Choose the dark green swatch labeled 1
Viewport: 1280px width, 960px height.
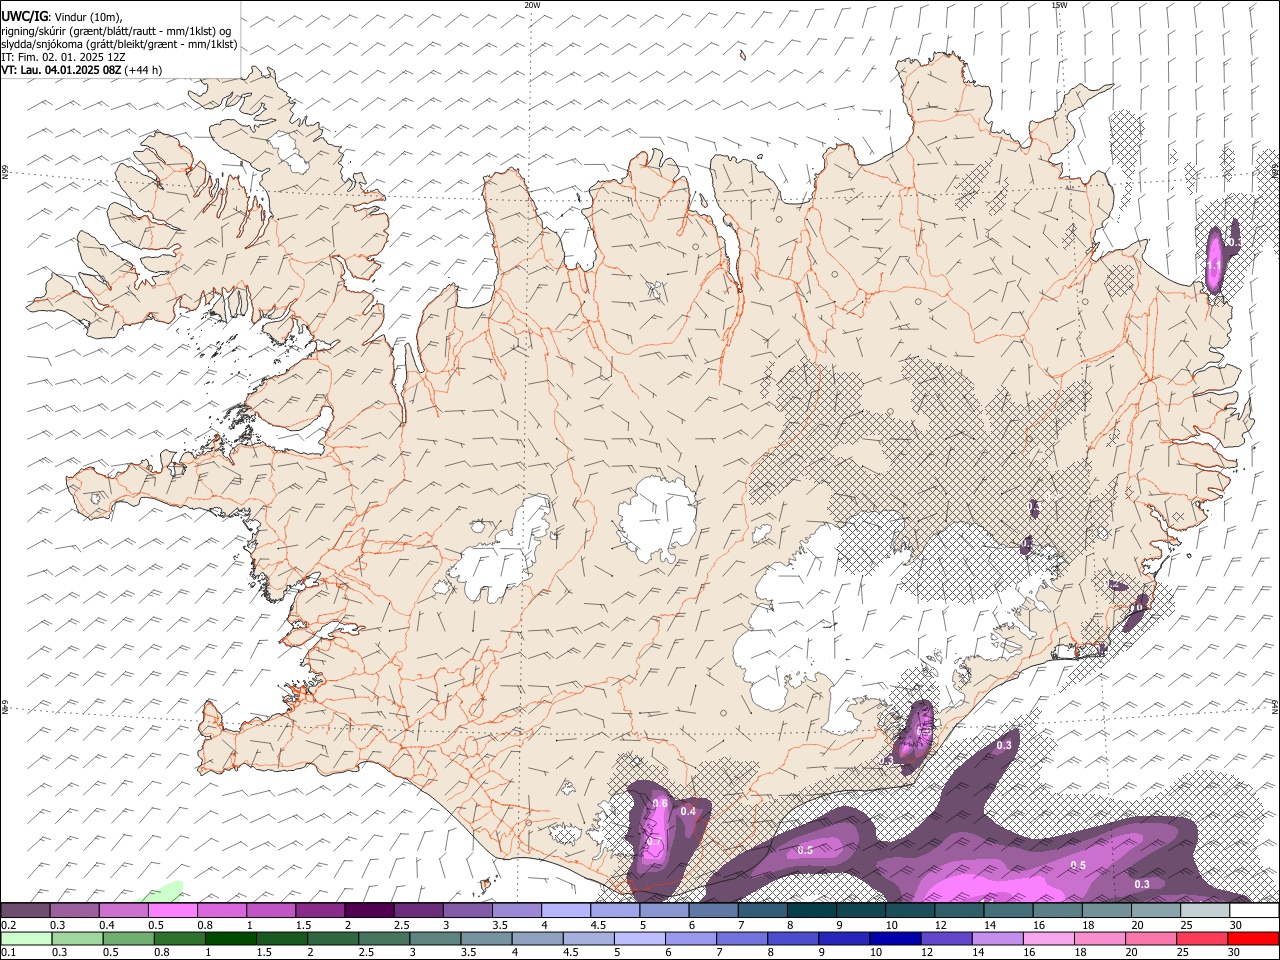click(231, 938)
